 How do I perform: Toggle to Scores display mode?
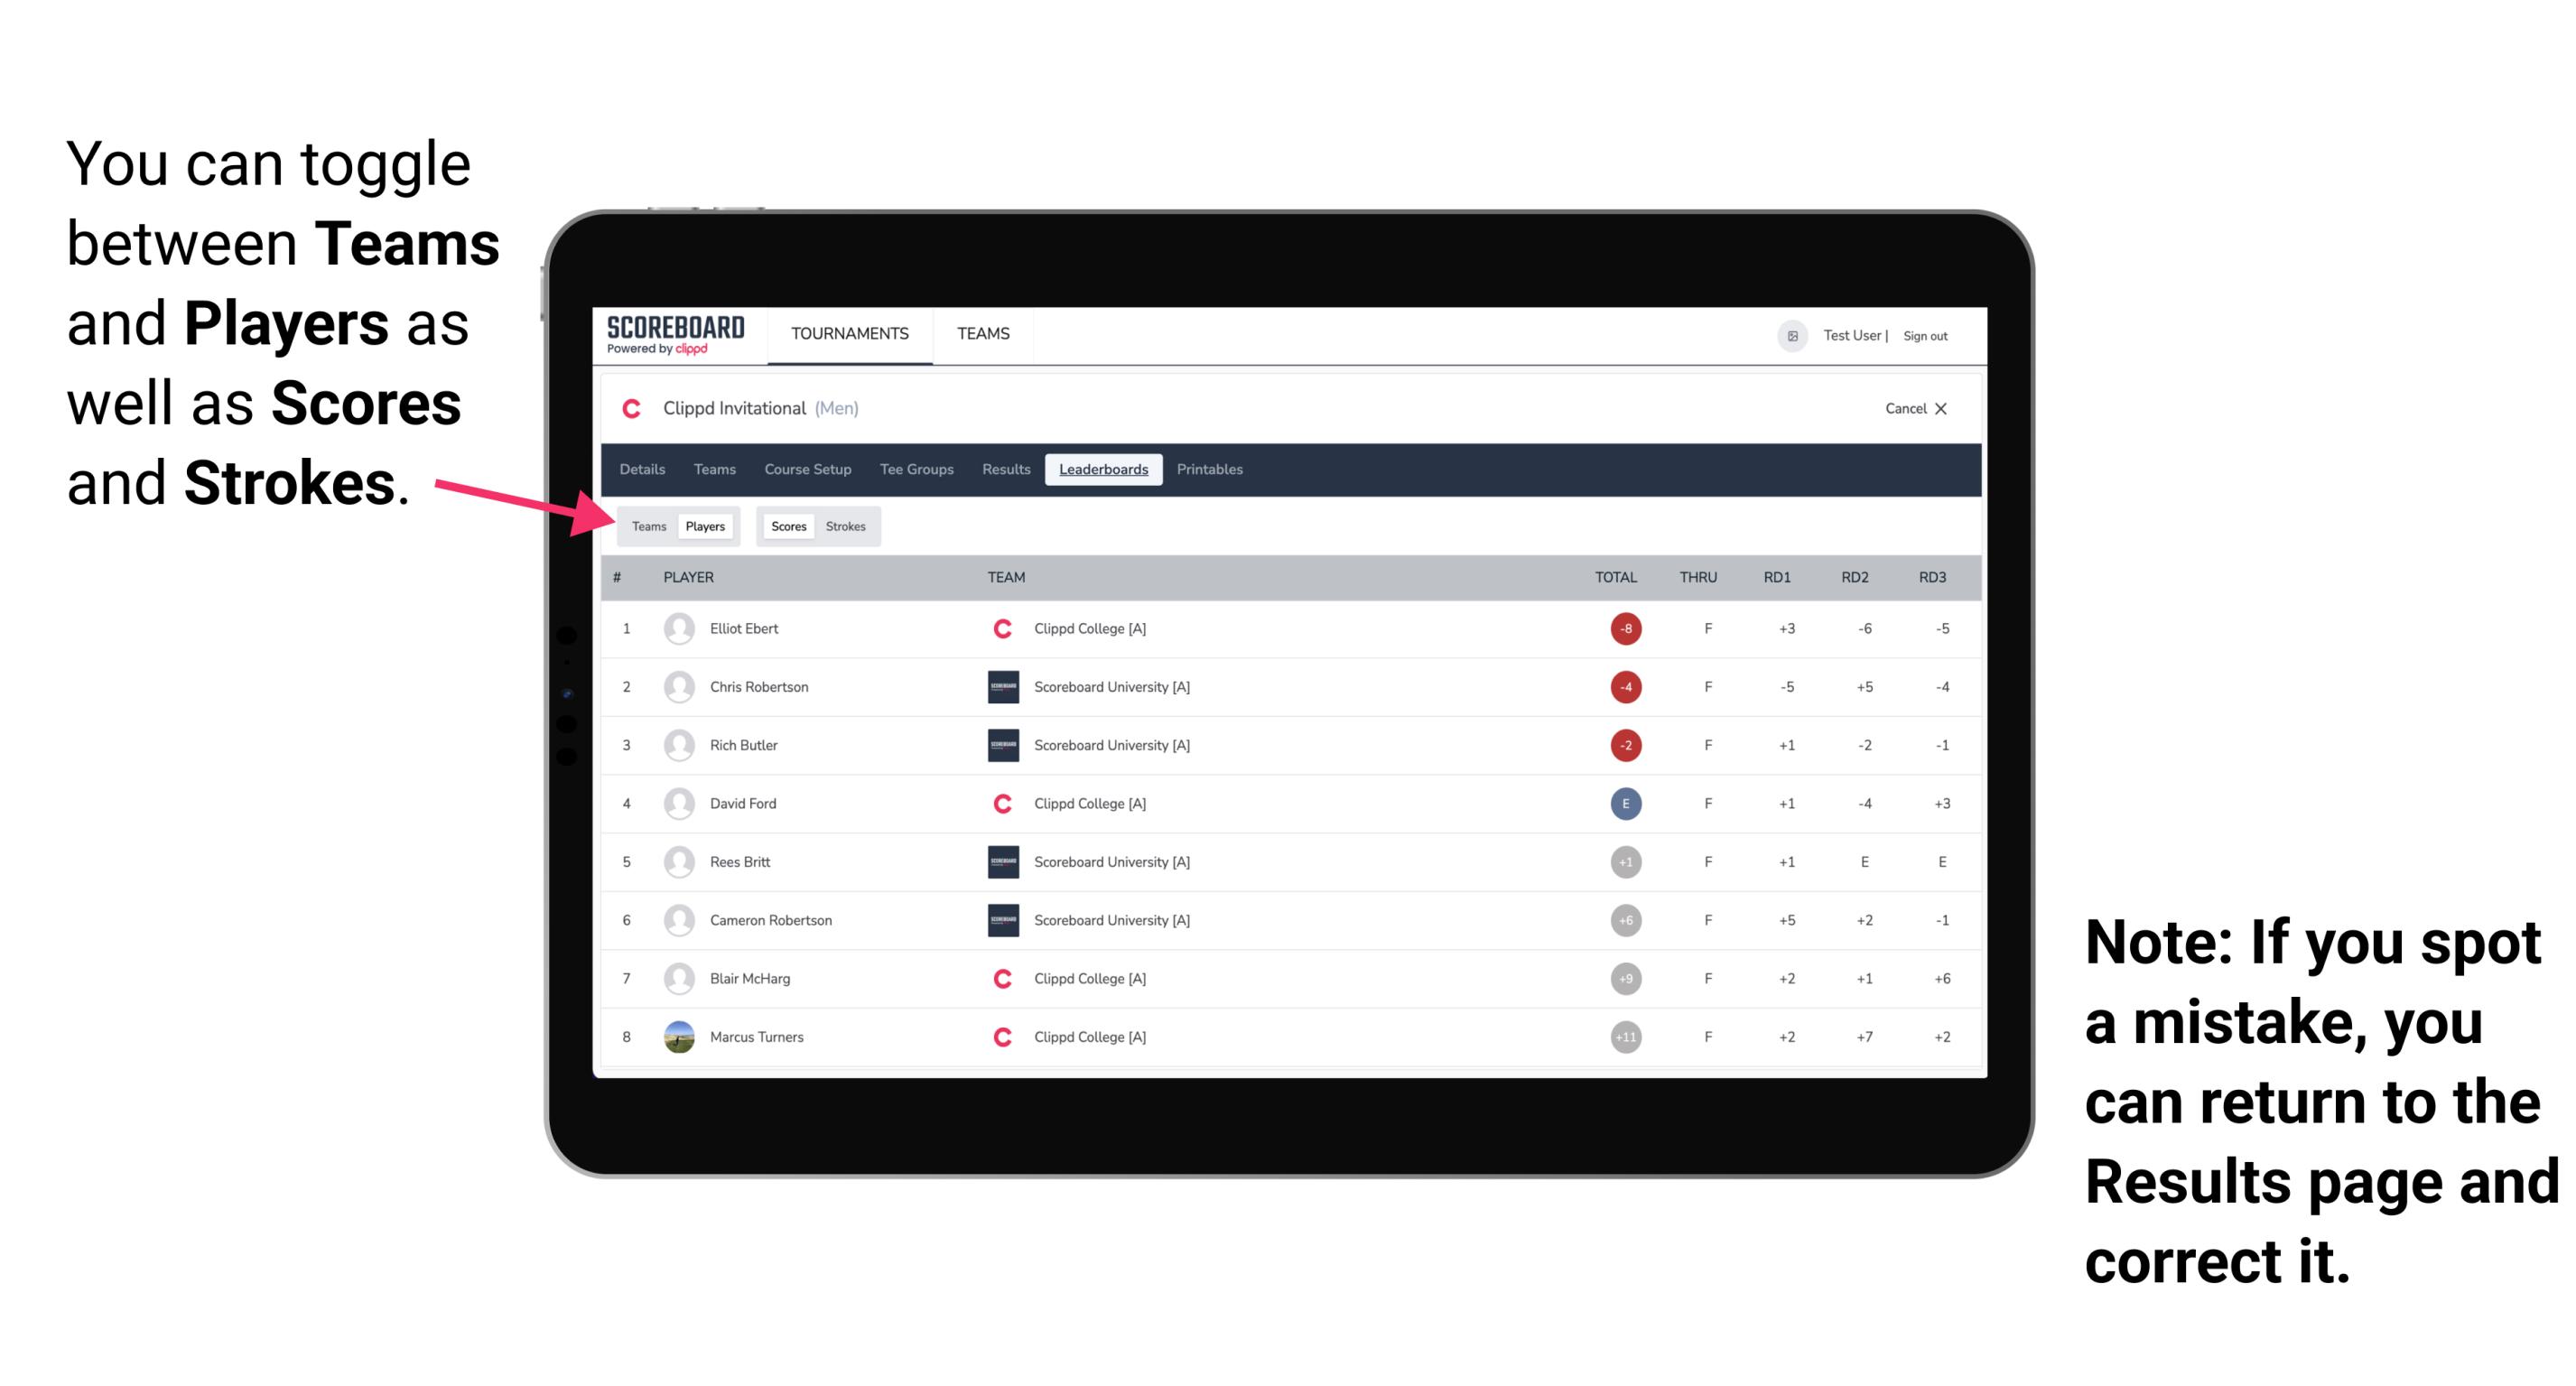pos(783,524)
